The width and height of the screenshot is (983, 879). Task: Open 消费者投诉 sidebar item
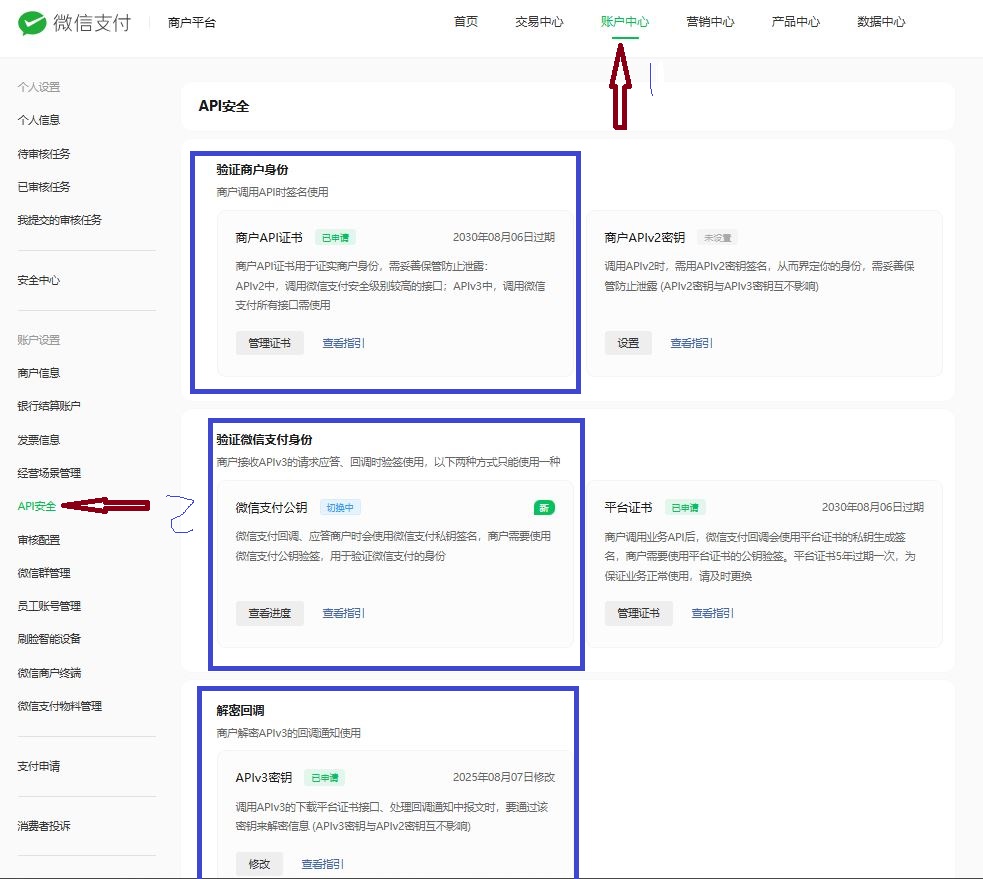pyautogui.click(x=44, y=826)
